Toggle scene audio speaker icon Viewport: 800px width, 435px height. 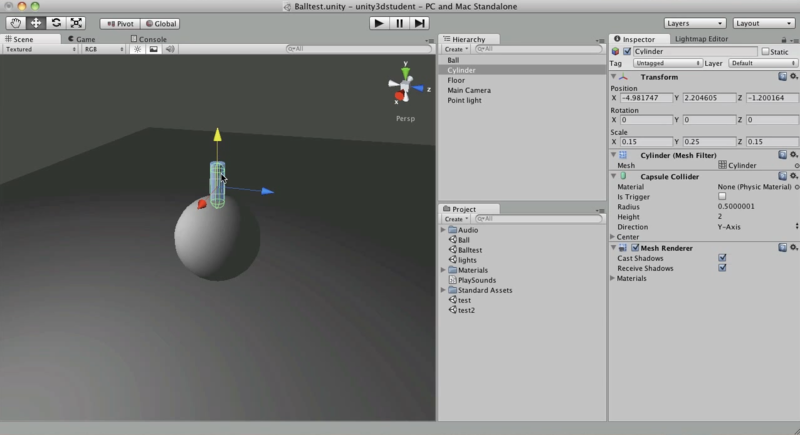tap(169, 49)
